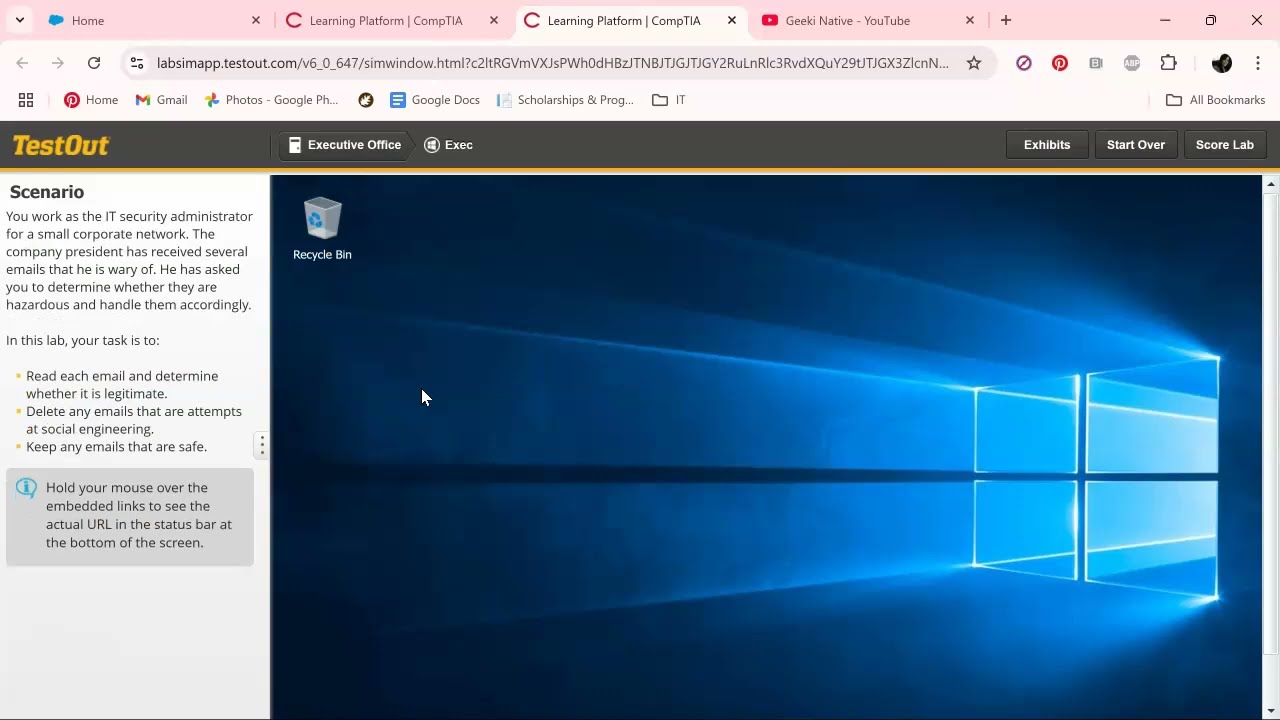
Task: Restore down the browser window
Action: click(1211, 20)
